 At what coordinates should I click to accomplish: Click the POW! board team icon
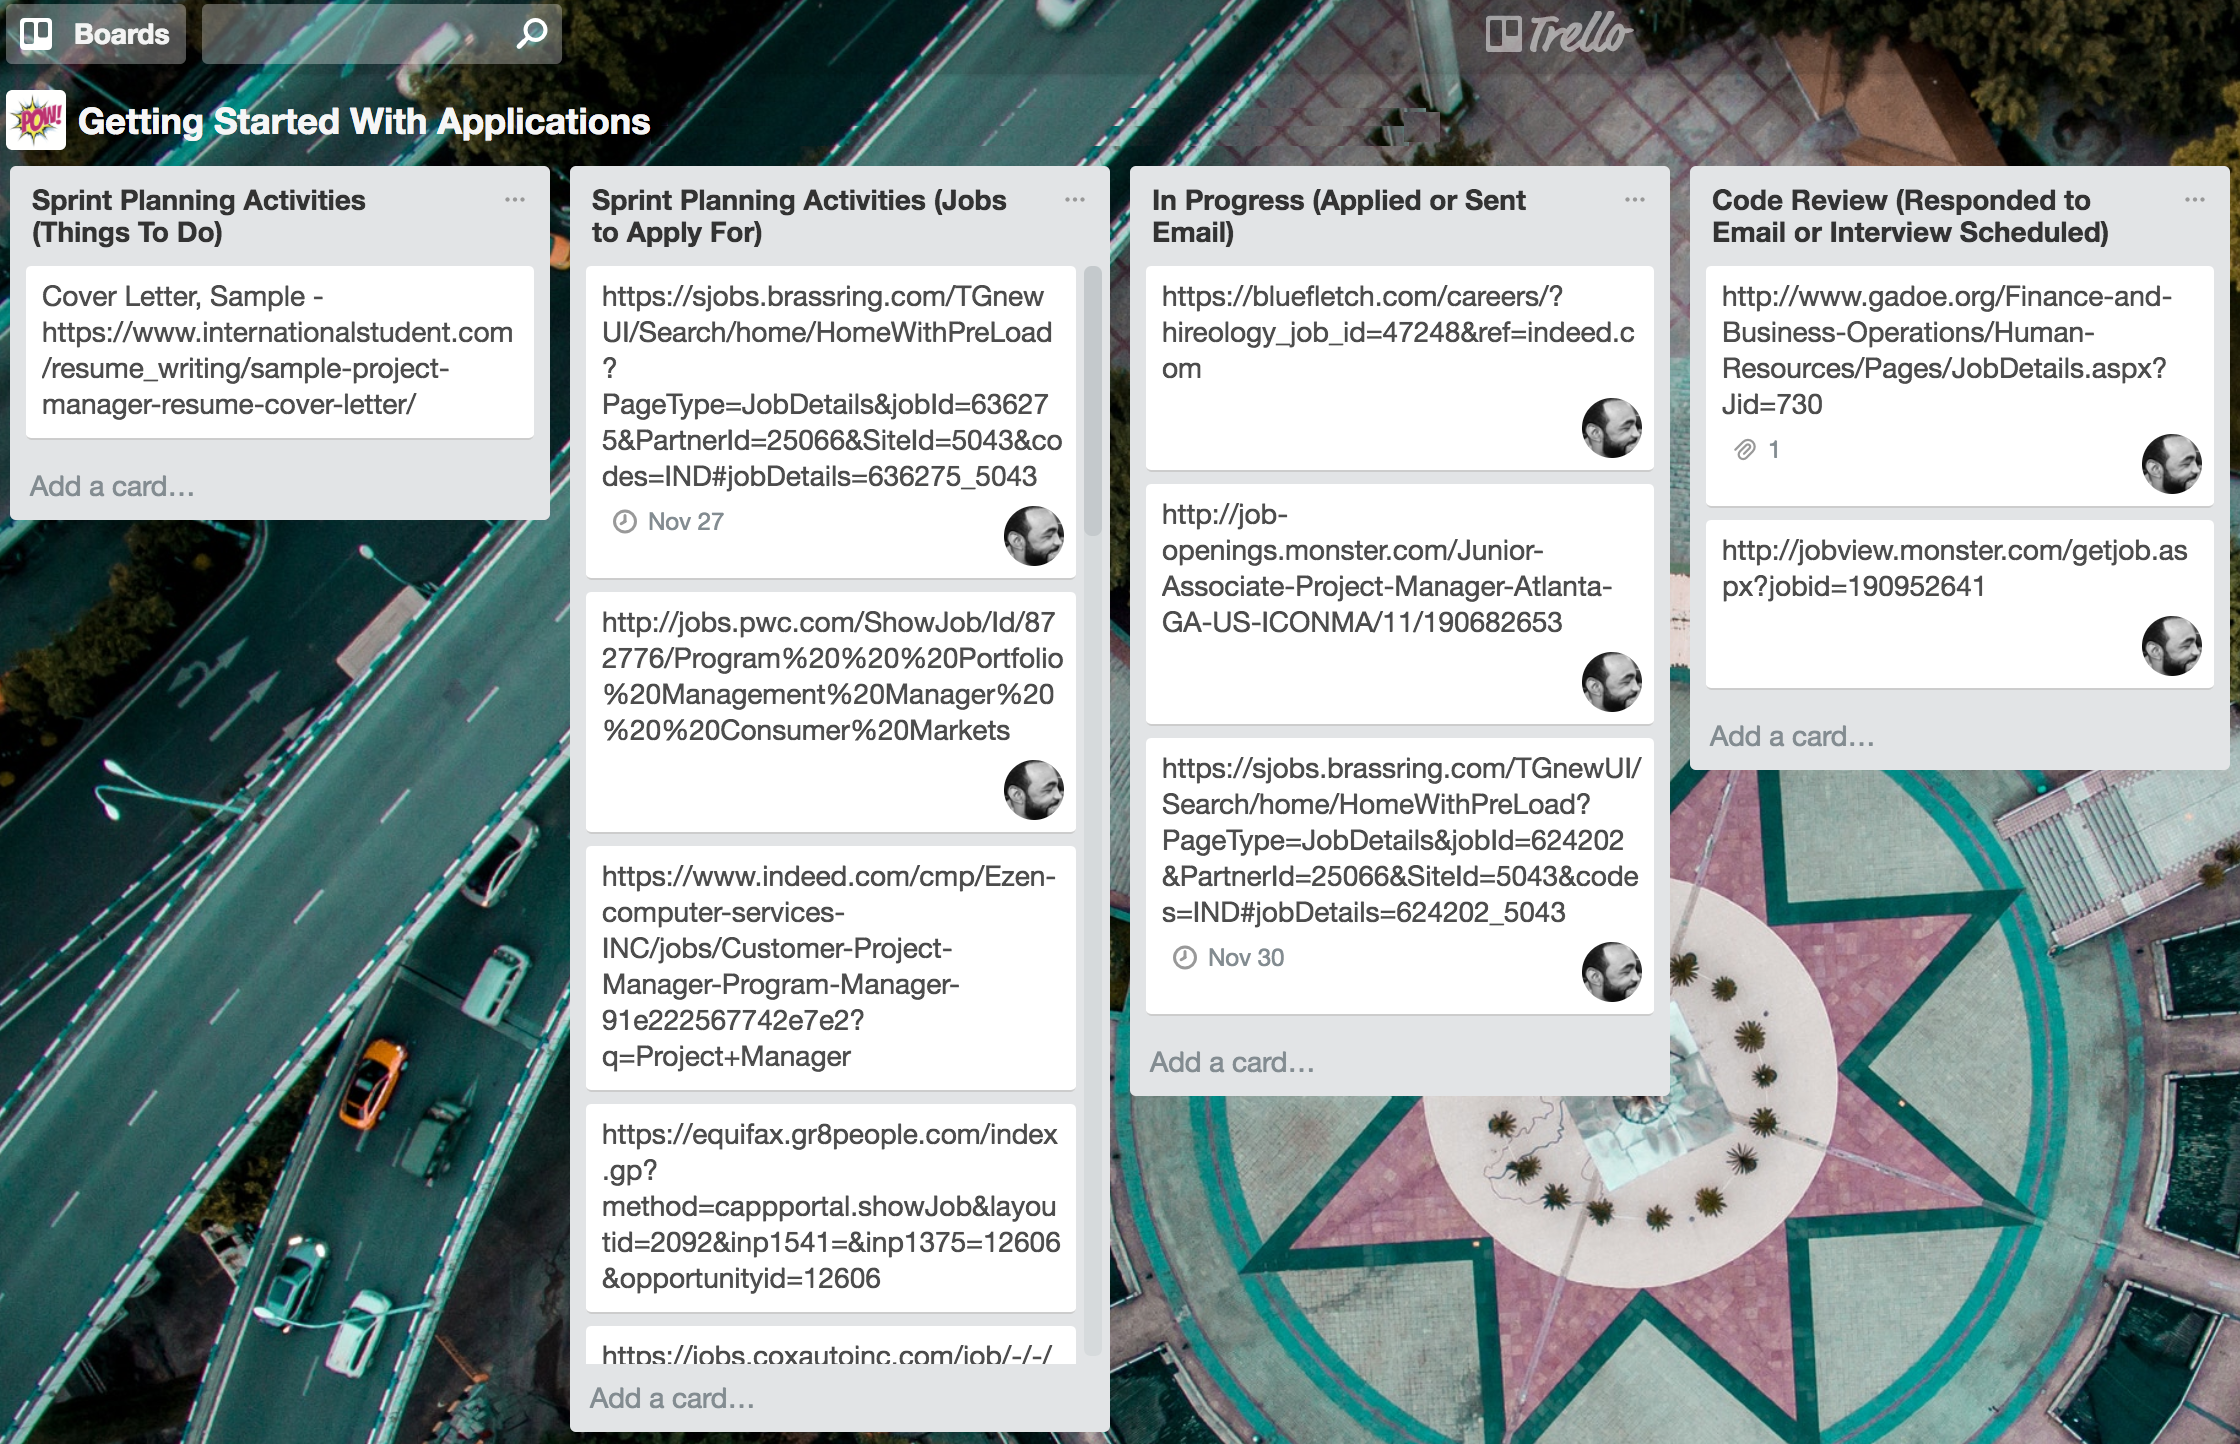[36, 120]
